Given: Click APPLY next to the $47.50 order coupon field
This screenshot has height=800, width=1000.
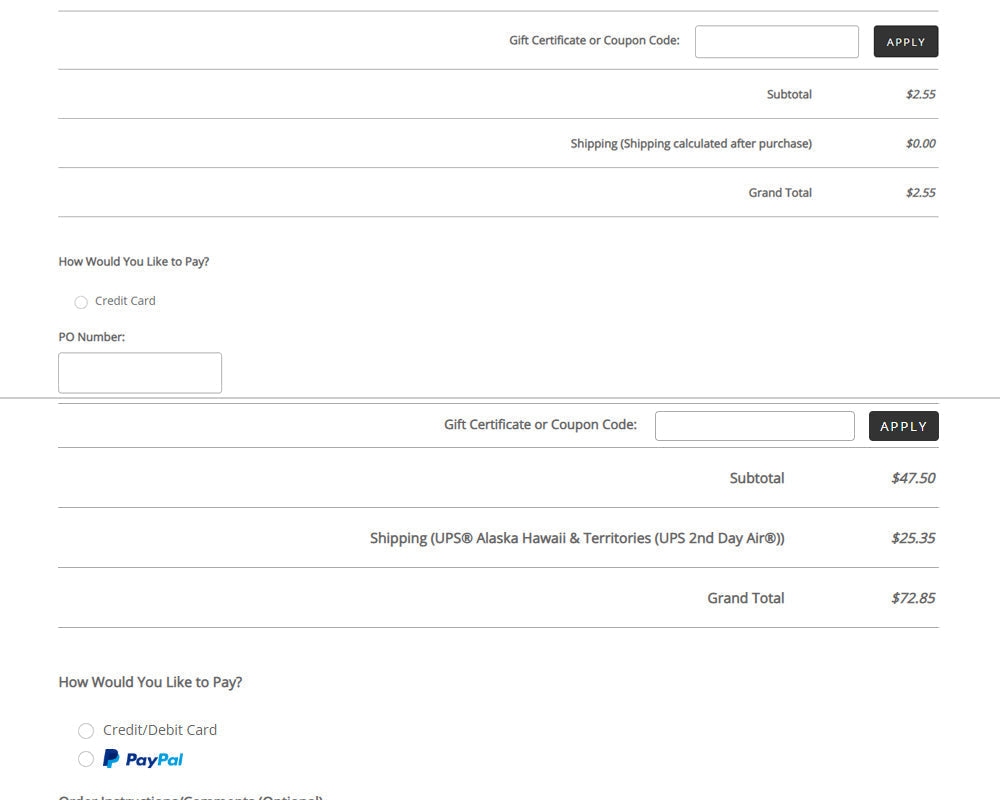Looking at the screenshot, I should (x=904, y=426).
